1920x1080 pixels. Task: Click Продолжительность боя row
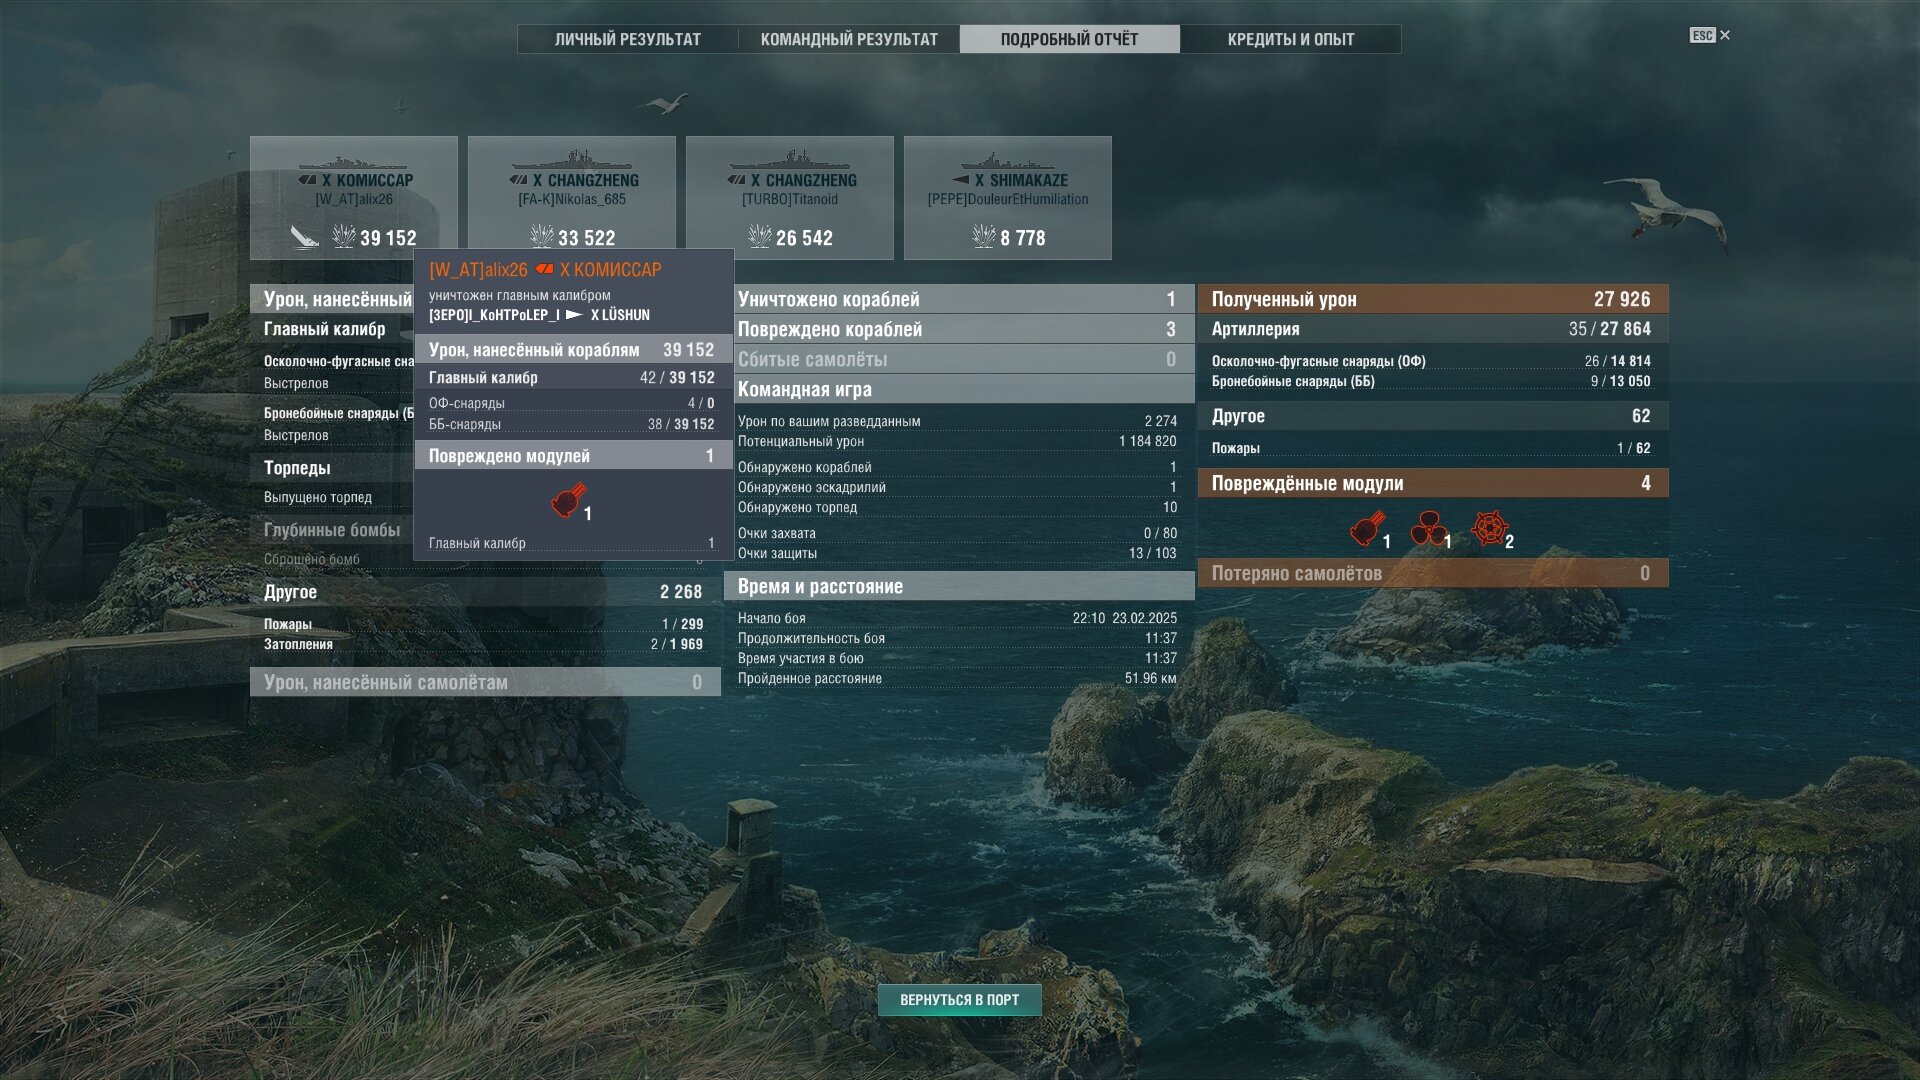958,638
